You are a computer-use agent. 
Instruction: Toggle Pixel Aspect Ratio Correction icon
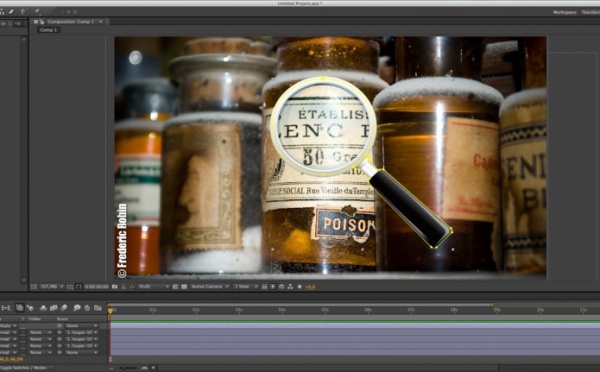264,287
